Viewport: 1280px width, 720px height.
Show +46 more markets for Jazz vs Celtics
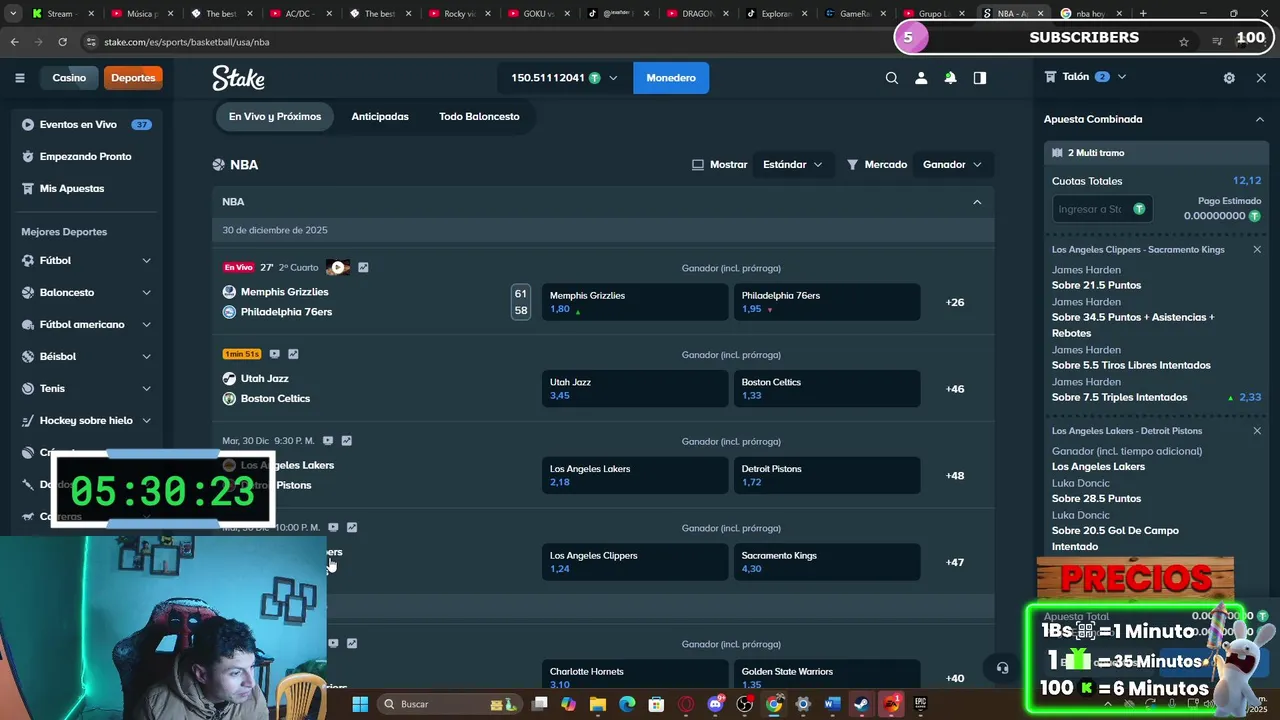(955, 389)
